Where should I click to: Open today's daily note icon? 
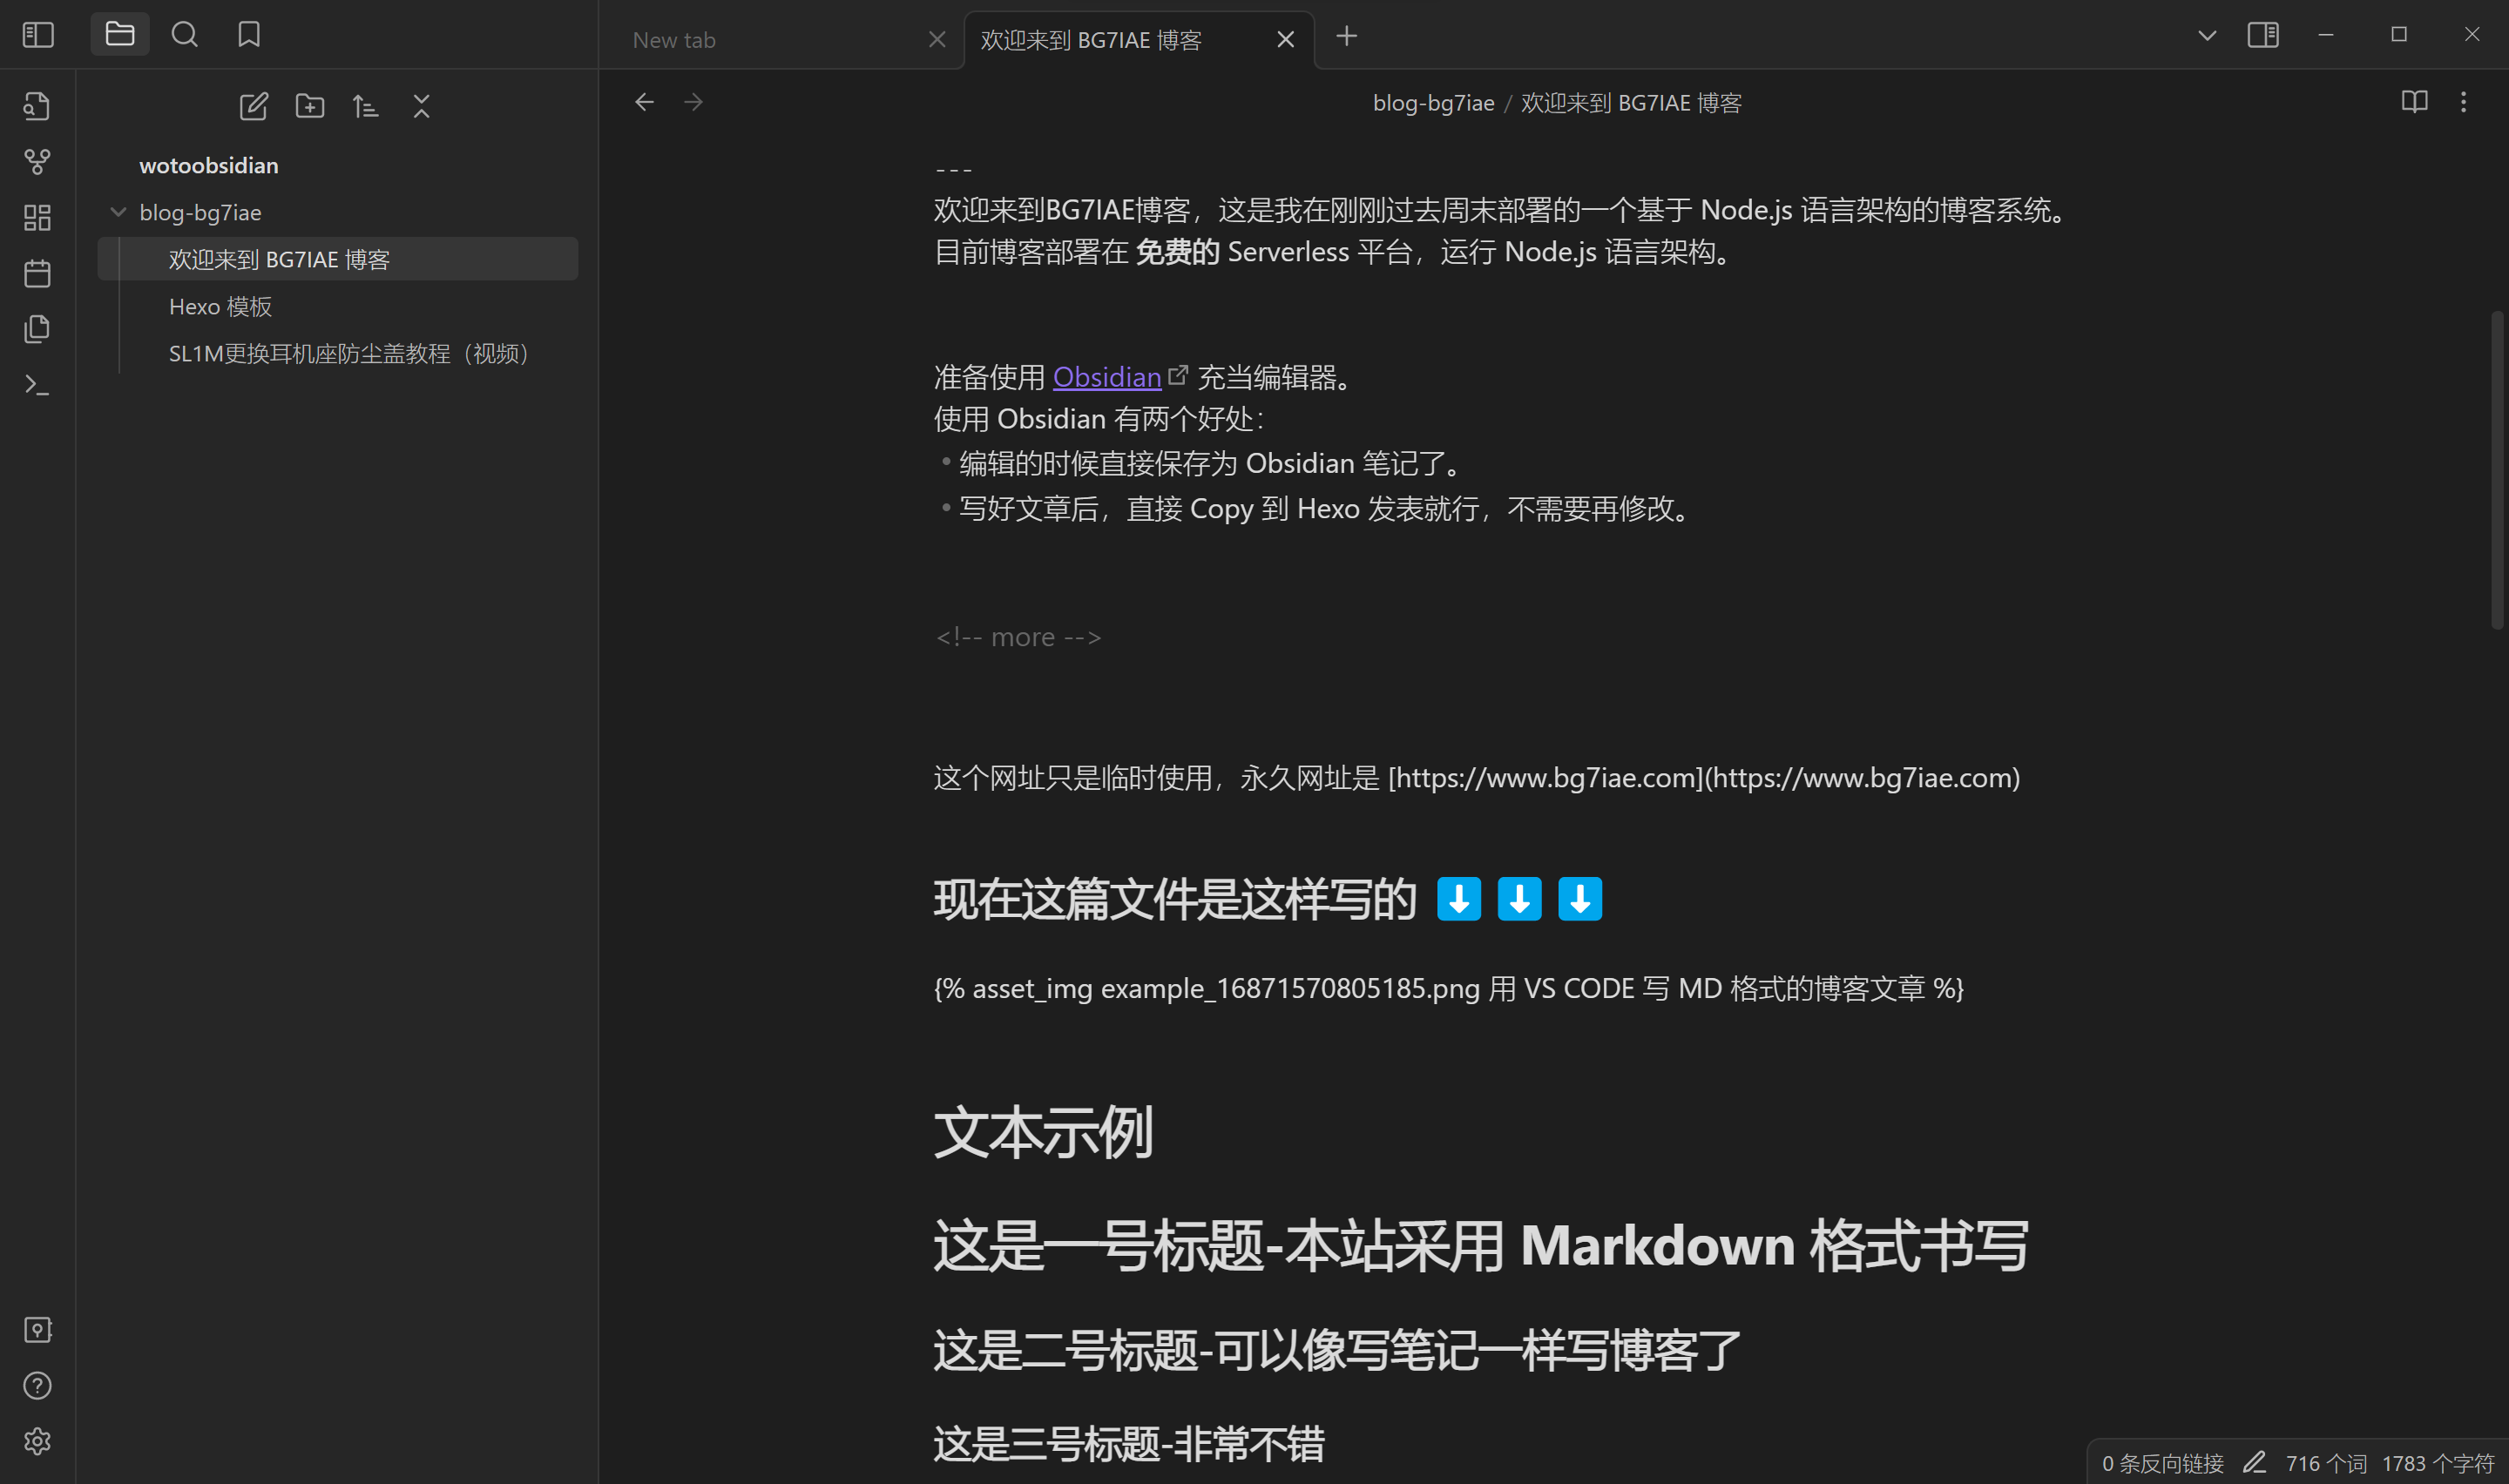click(x=37, y=273)
